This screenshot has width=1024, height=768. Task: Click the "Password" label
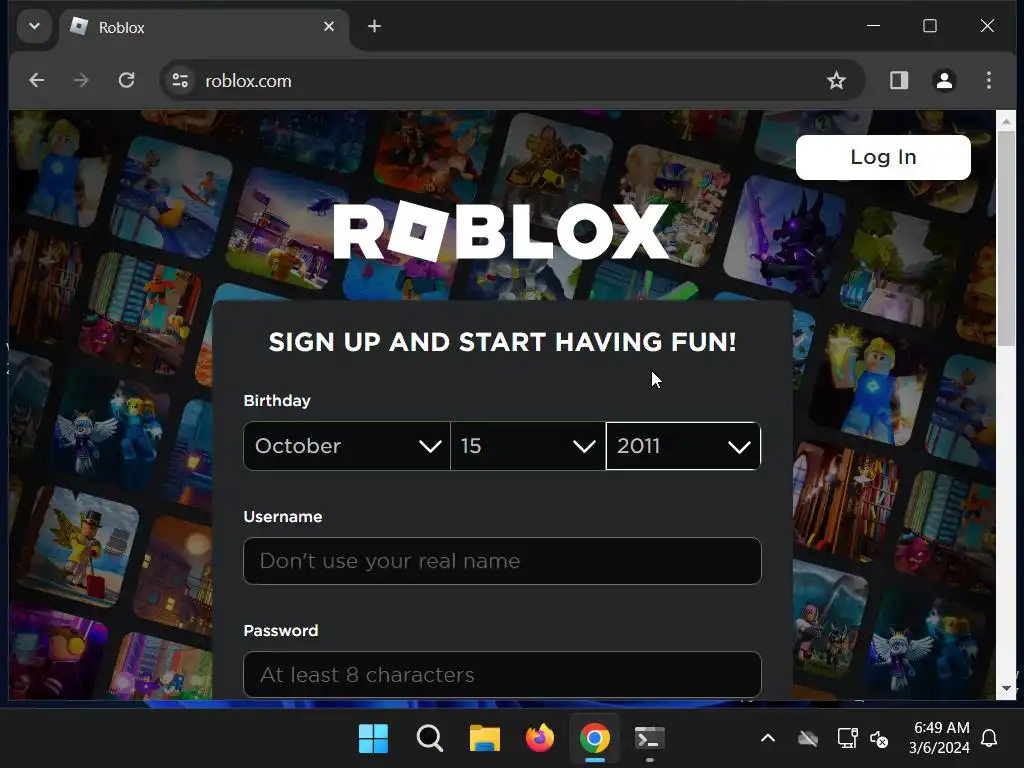pyautogui.click(x=281, y=630)
